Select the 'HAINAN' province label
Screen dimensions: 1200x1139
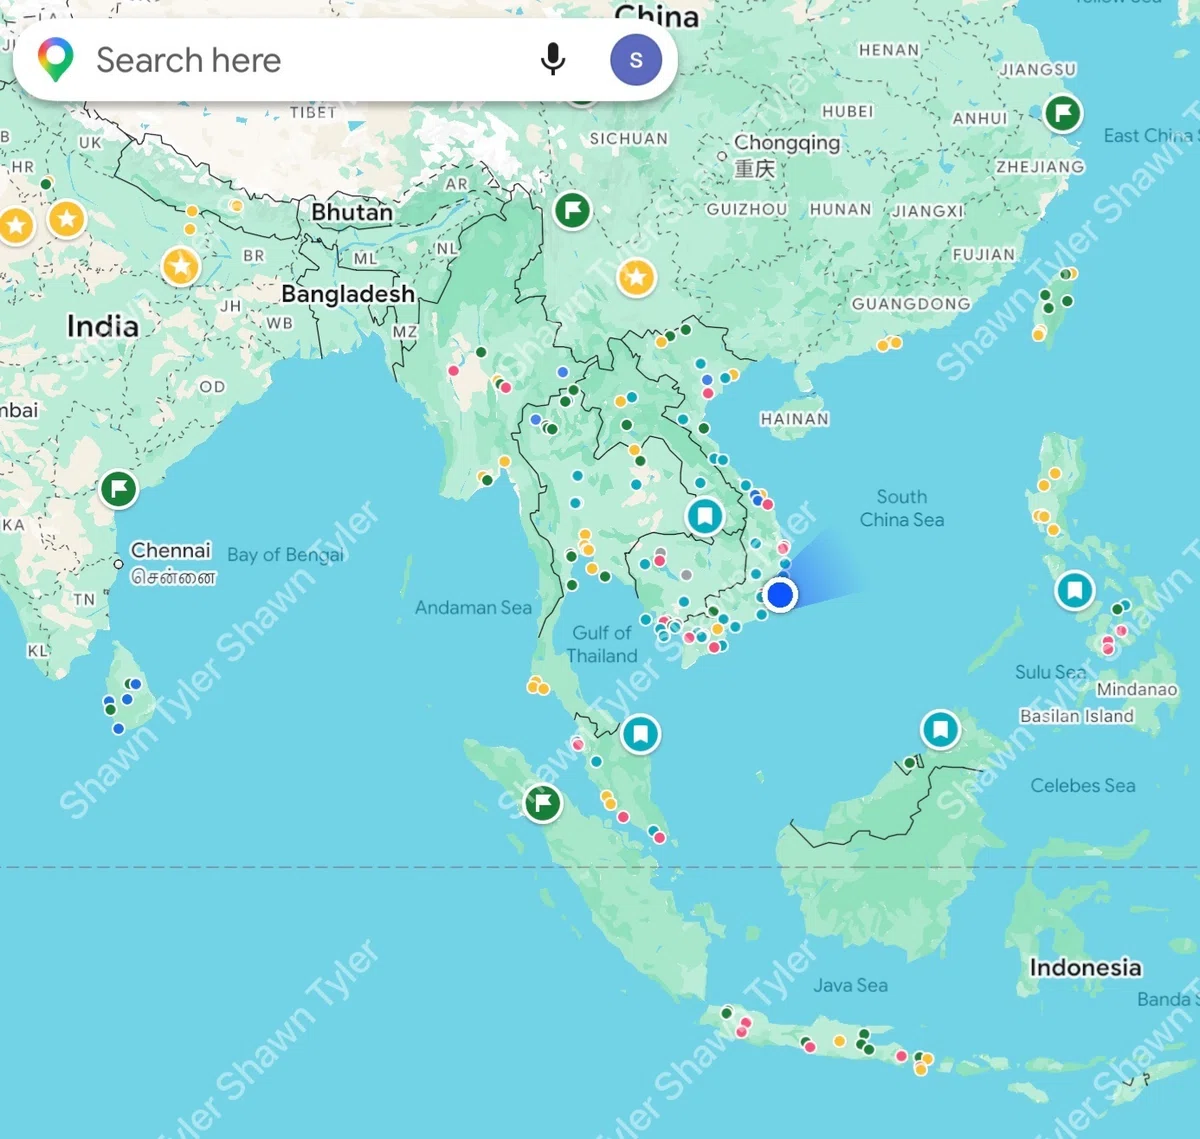[x=795, y=419]
